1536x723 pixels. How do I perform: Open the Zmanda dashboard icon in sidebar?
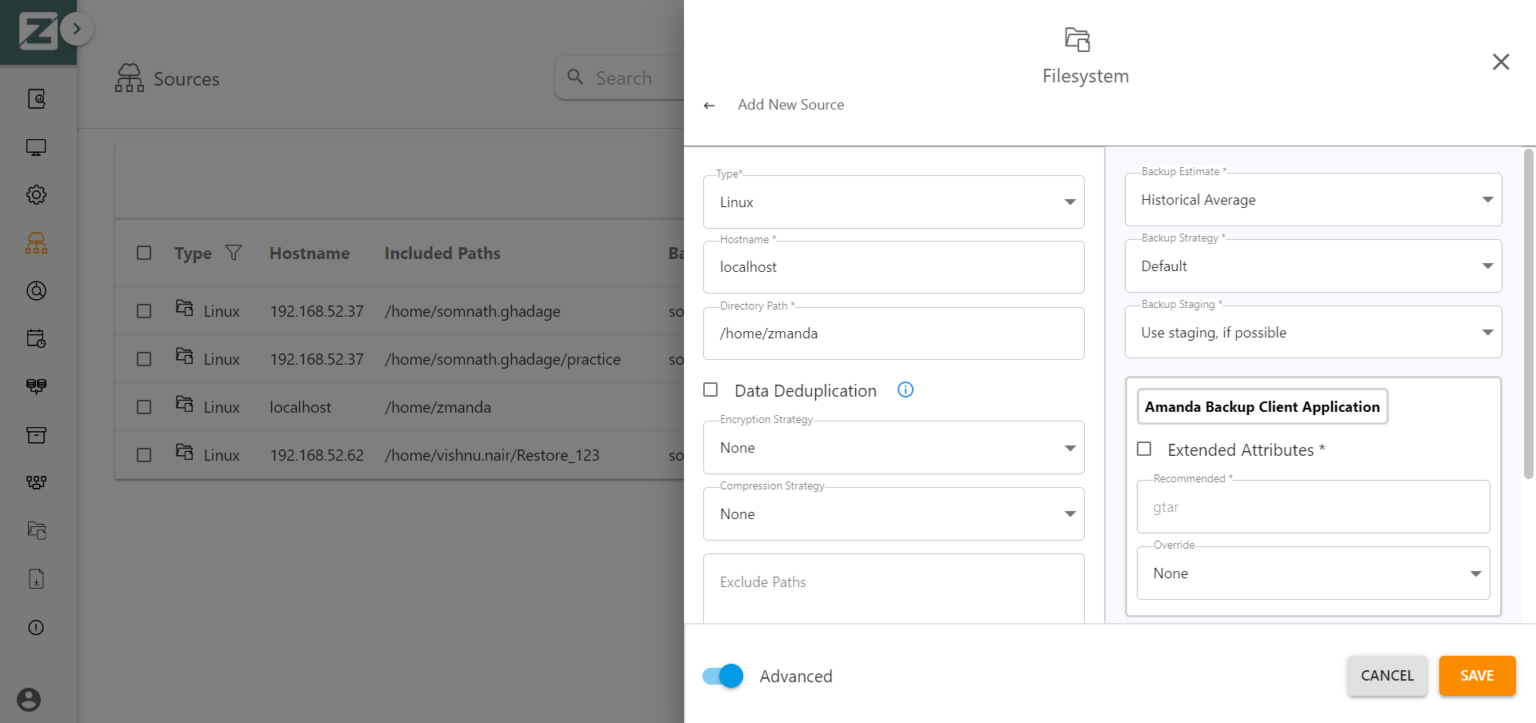pyautogui.click(x=36, y=99)
